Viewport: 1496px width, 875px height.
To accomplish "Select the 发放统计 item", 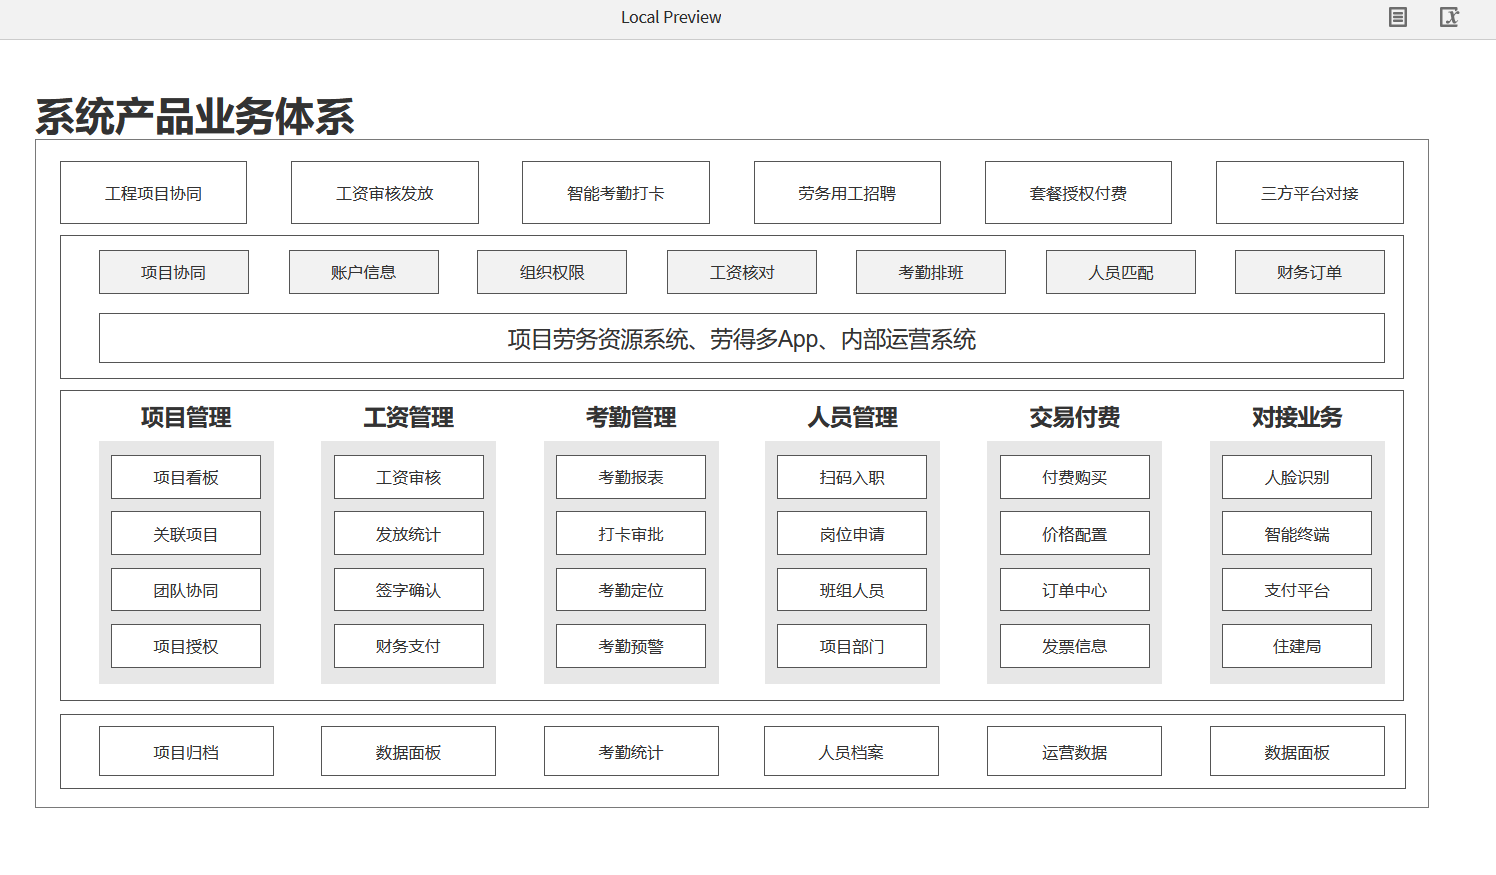I will pyautogui.click(x=409, y=533).
